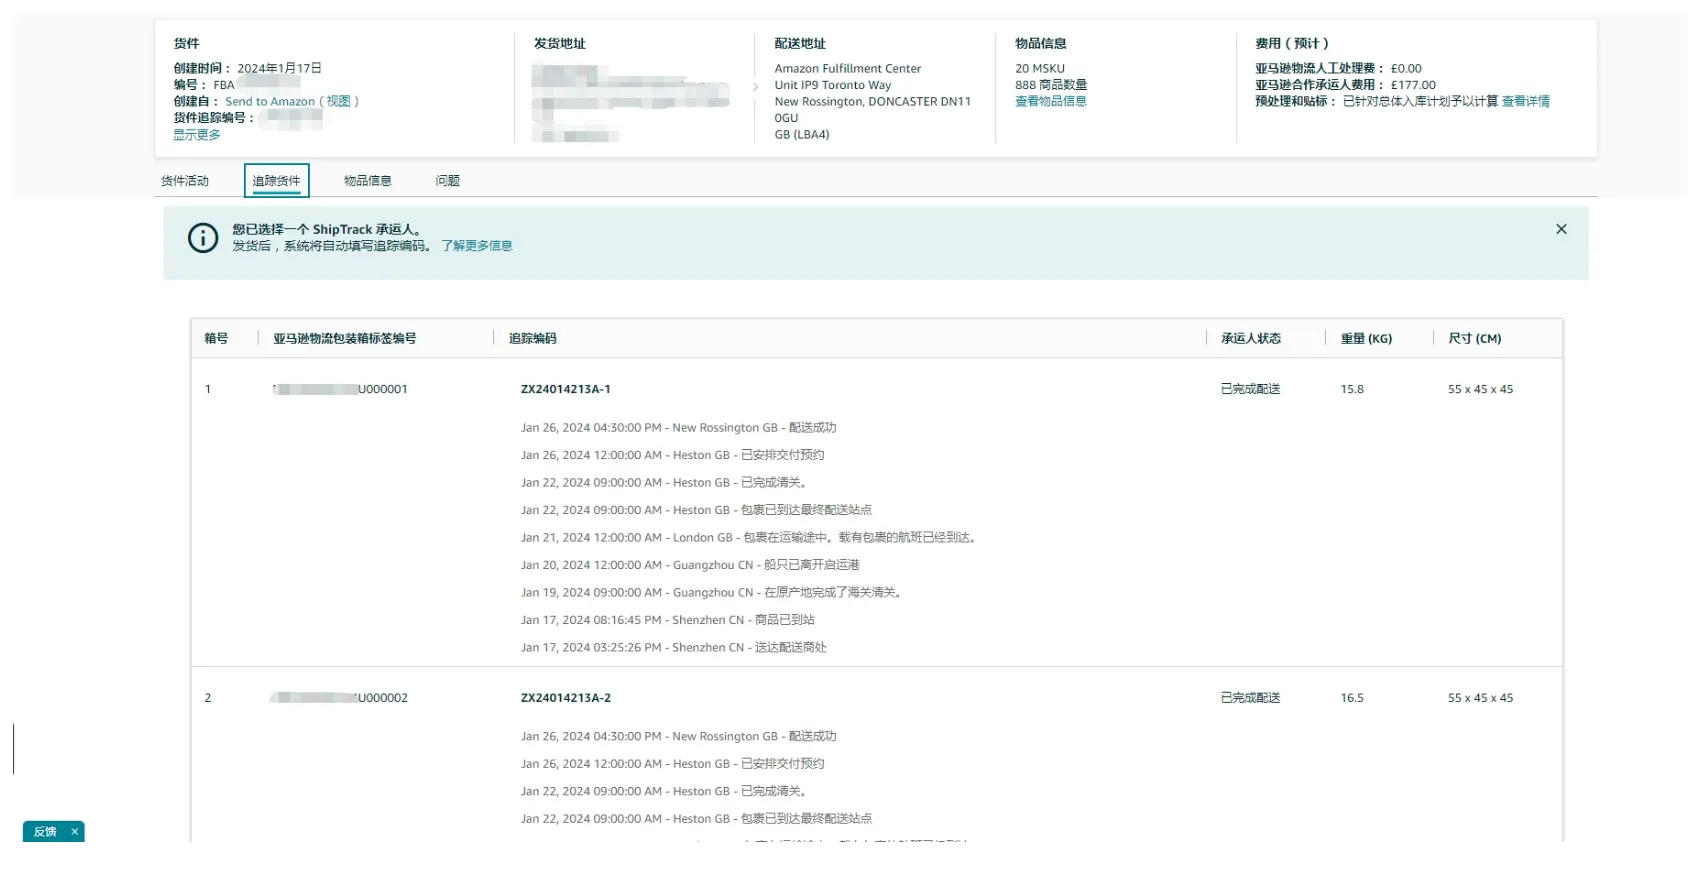Click the 追踪编码 column header
Screen dimensions: 1704x885
(x=533, y=338)
